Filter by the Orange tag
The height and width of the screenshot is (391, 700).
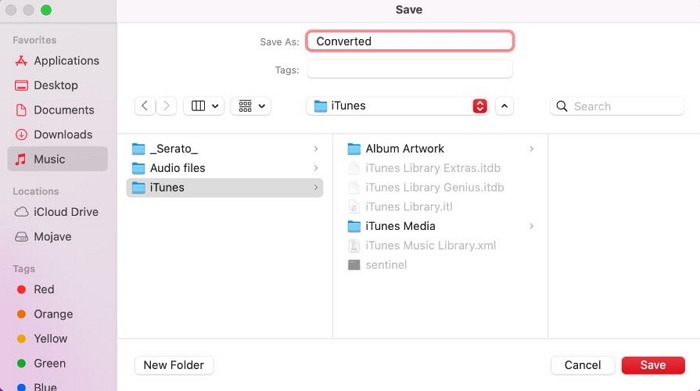[x=57, y=314]
